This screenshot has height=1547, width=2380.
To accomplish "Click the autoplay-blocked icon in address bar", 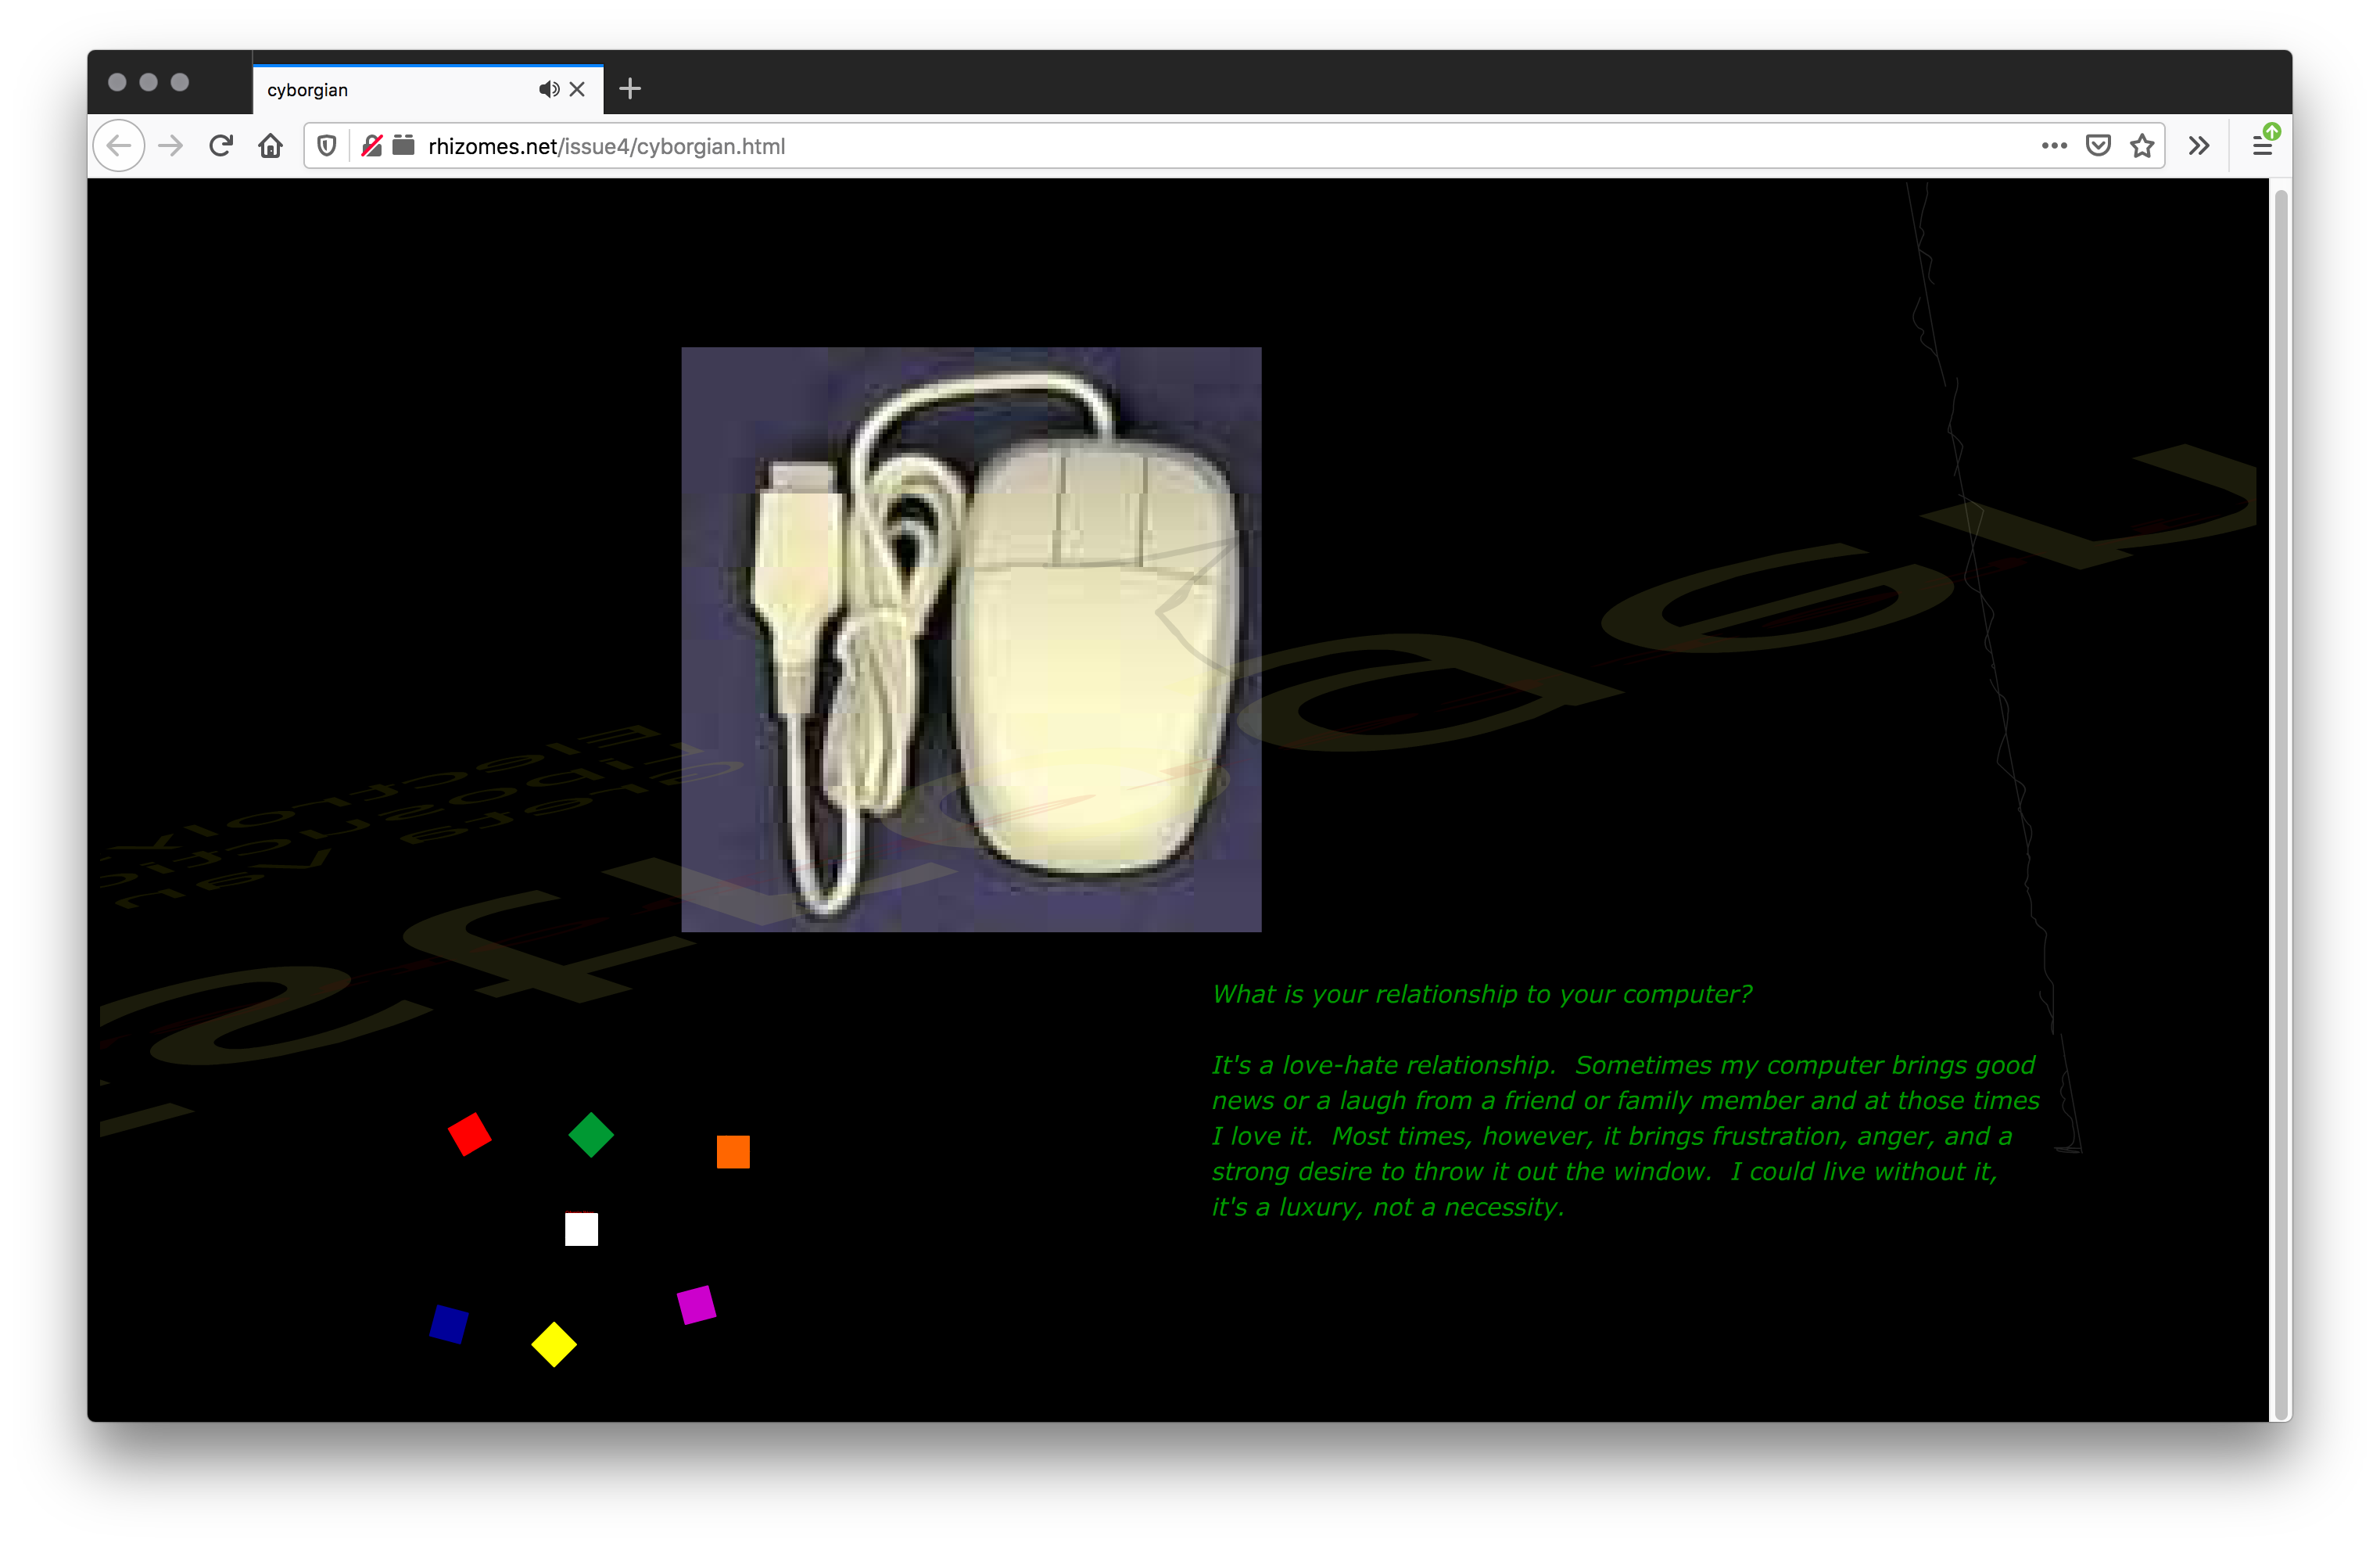I will pyautogui.click(x=371, y=146).
